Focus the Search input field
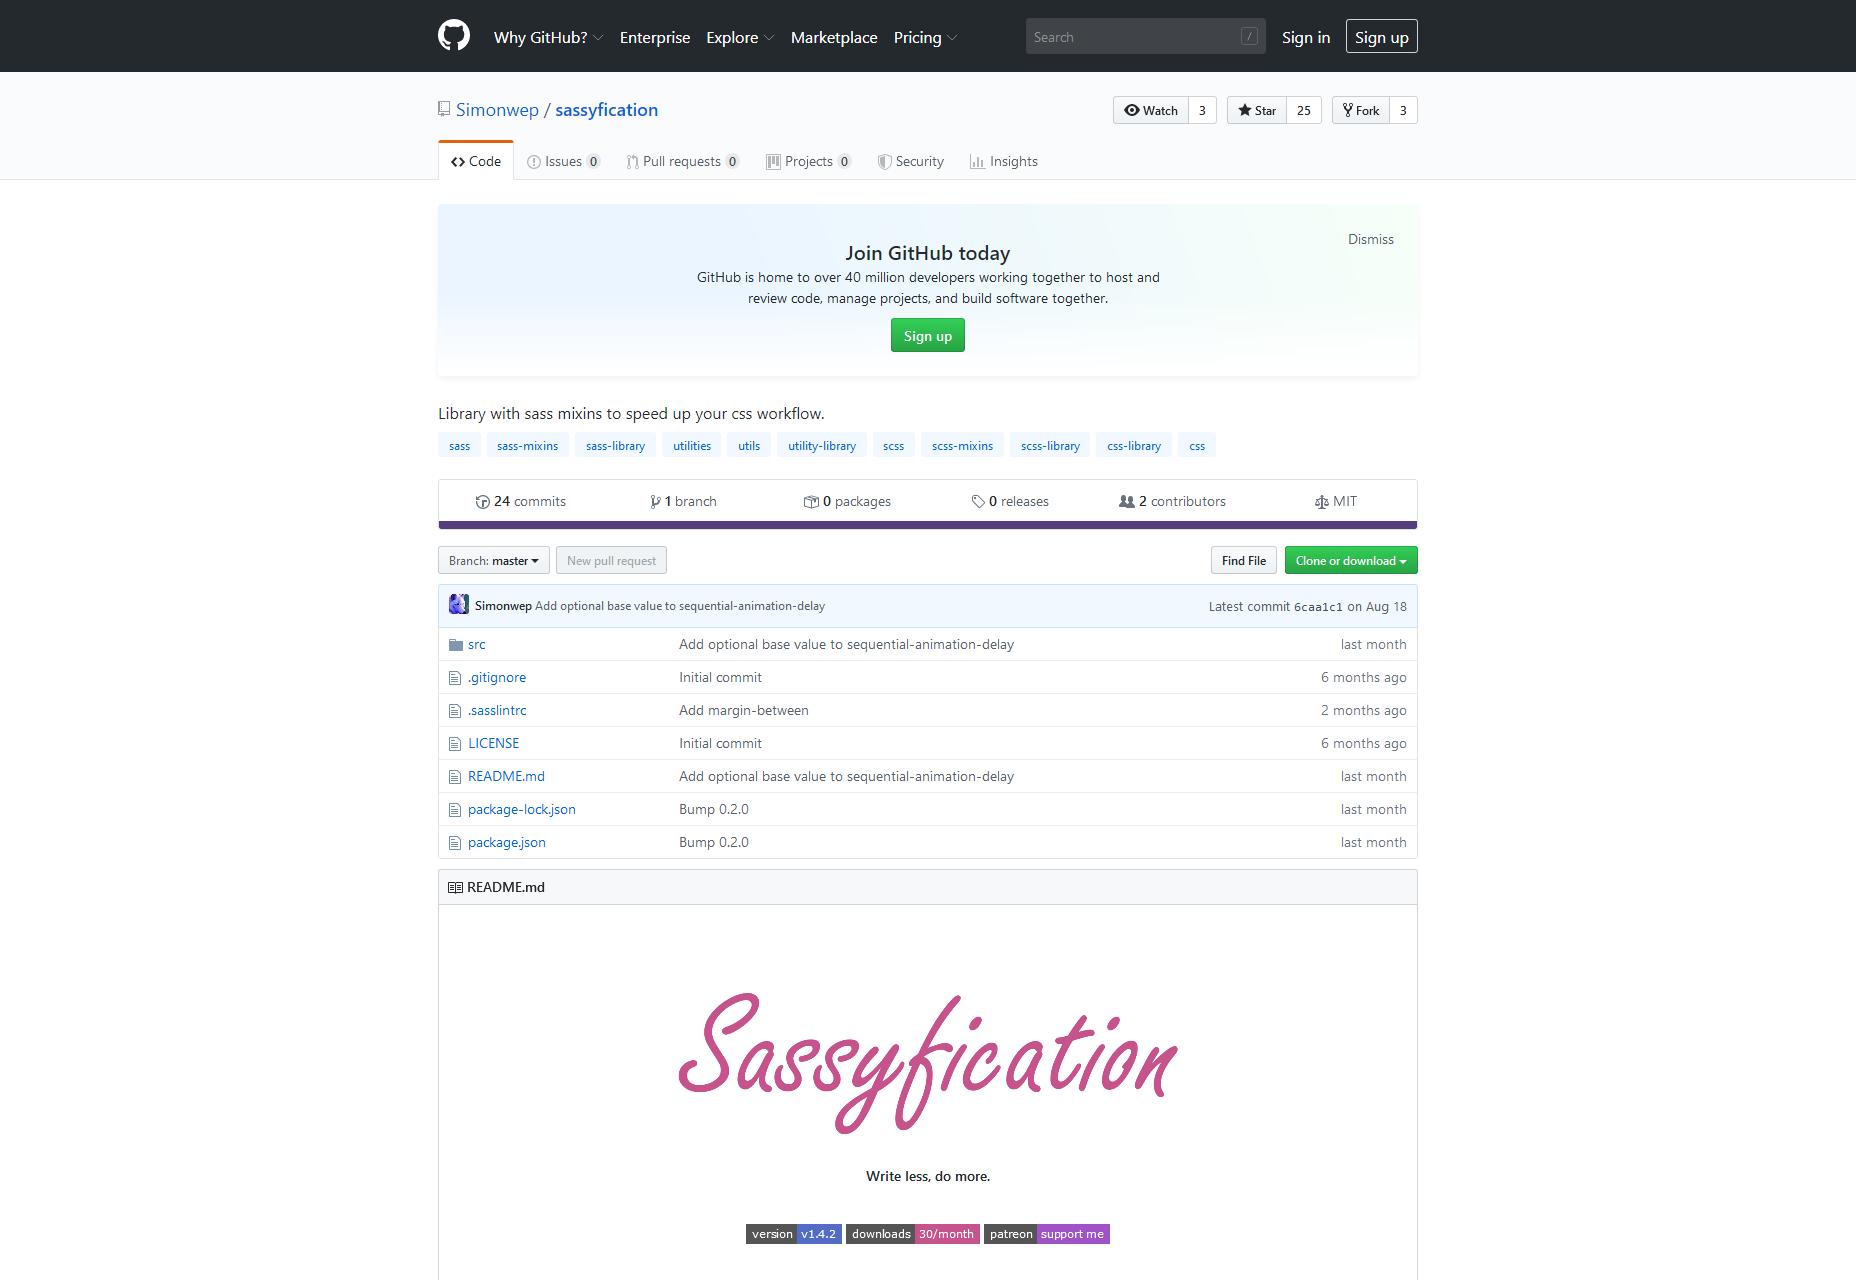This screenshot has height=1280, width=1856. click(x=1146, y=37)
